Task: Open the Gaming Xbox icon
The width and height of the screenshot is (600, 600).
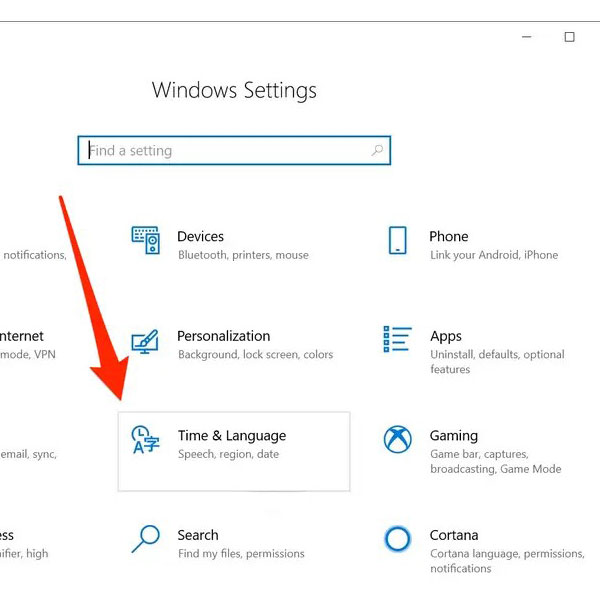Action: [x=398, y=439]
